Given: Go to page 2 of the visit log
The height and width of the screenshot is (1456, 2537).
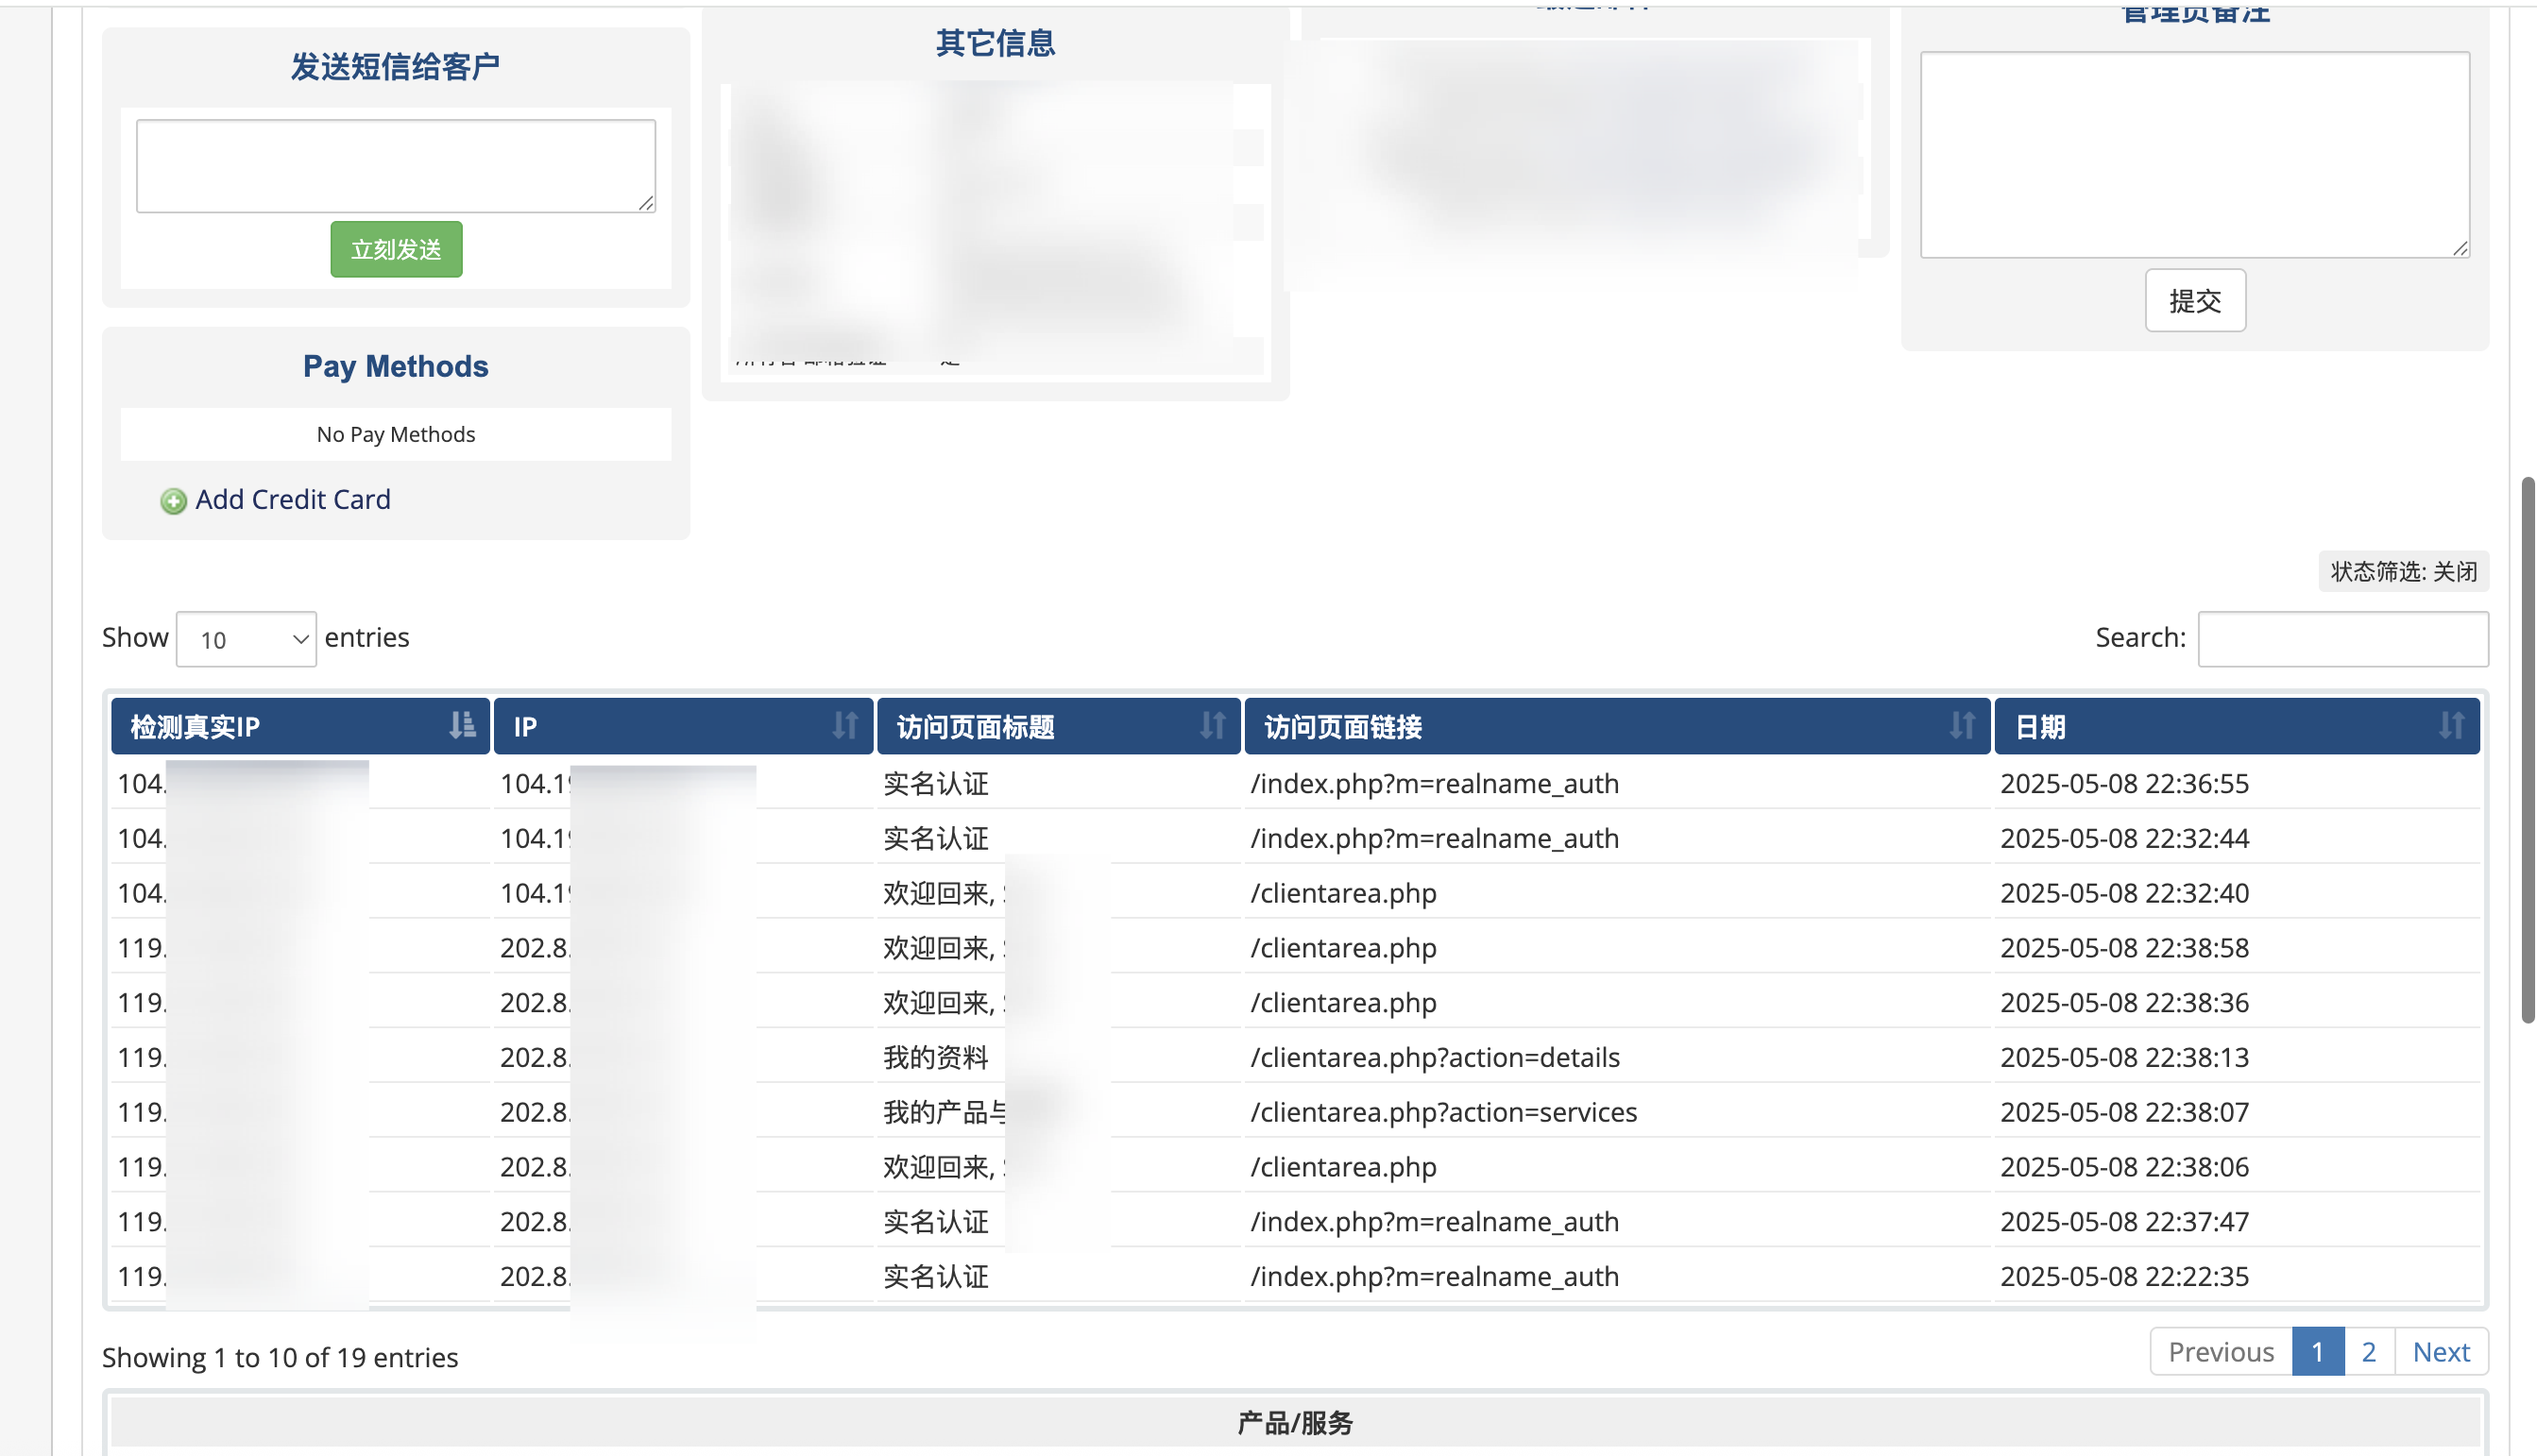Looking at the screenshot, I should 2368,1351.
